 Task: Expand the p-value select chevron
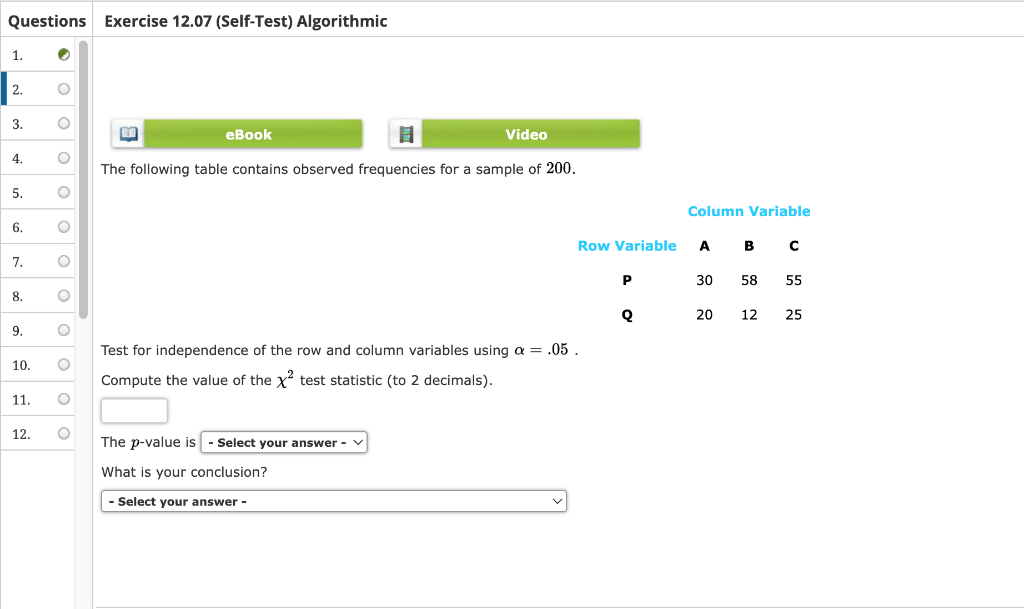point(357,442)
